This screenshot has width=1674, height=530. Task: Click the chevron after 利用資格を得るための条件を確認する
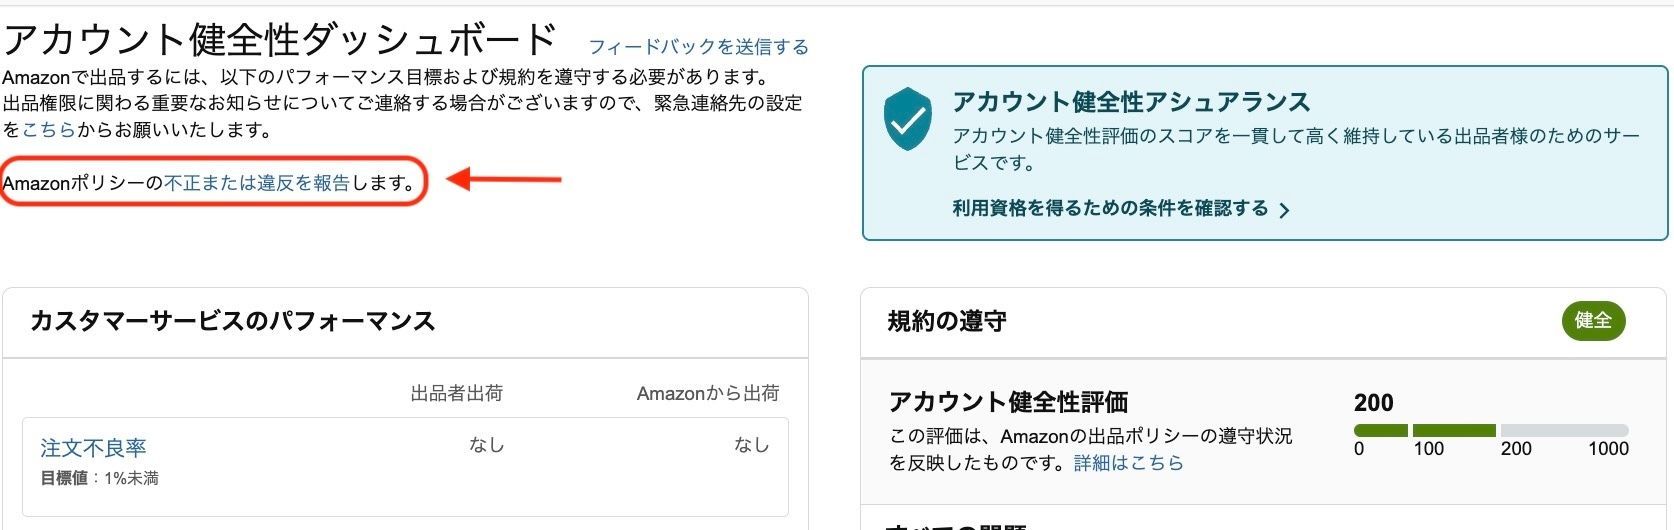pos(1285,210)
